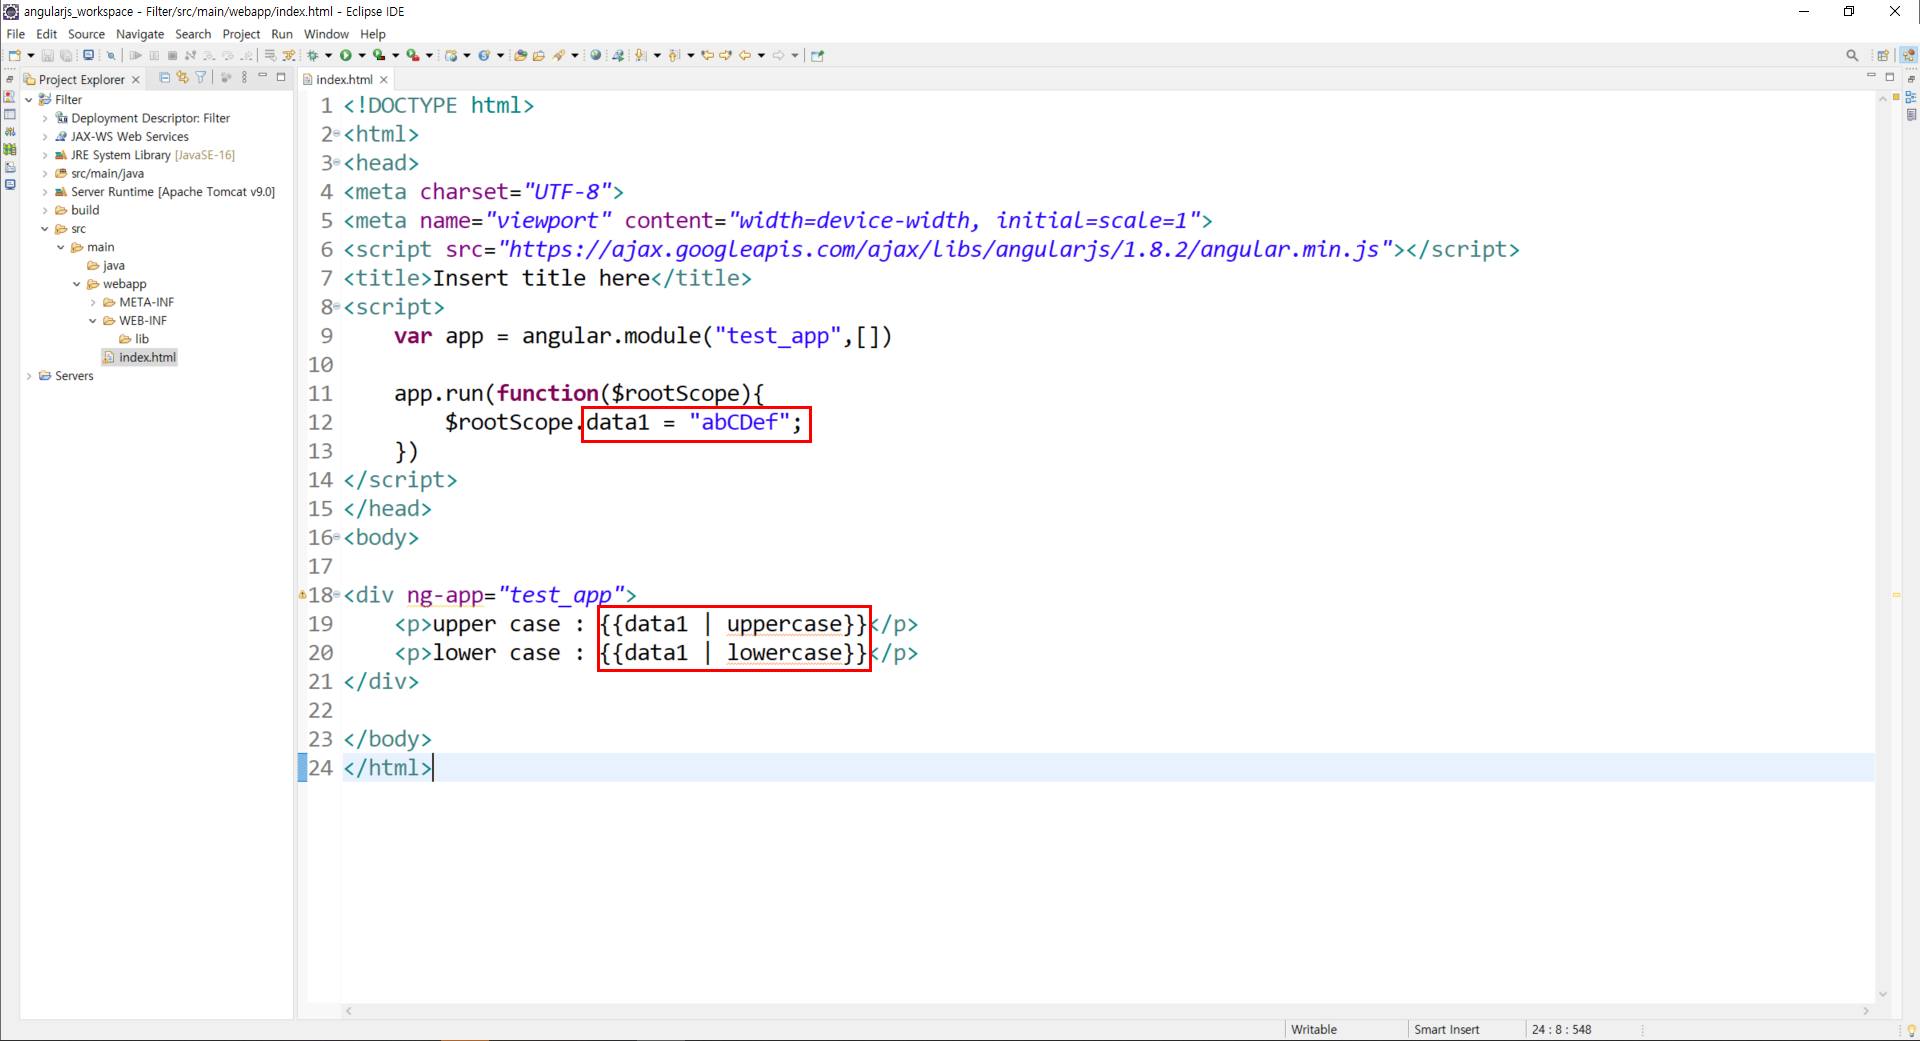Image resolution: width=1920 pixels, height=1041 pixels.
Task: Click the Project Explorer filter funnel icon
Action: tap(201, 77)
